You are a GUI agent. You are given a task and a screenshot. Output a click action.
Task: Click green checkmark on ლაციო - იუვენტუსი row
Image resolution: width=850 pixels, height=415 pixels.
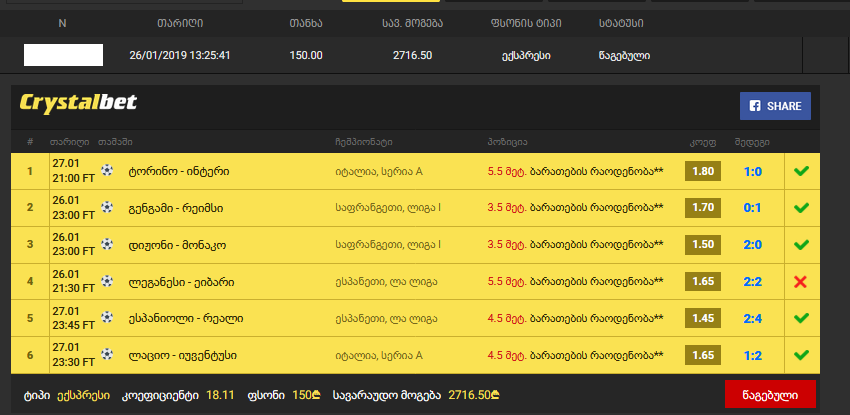point(801,355)
